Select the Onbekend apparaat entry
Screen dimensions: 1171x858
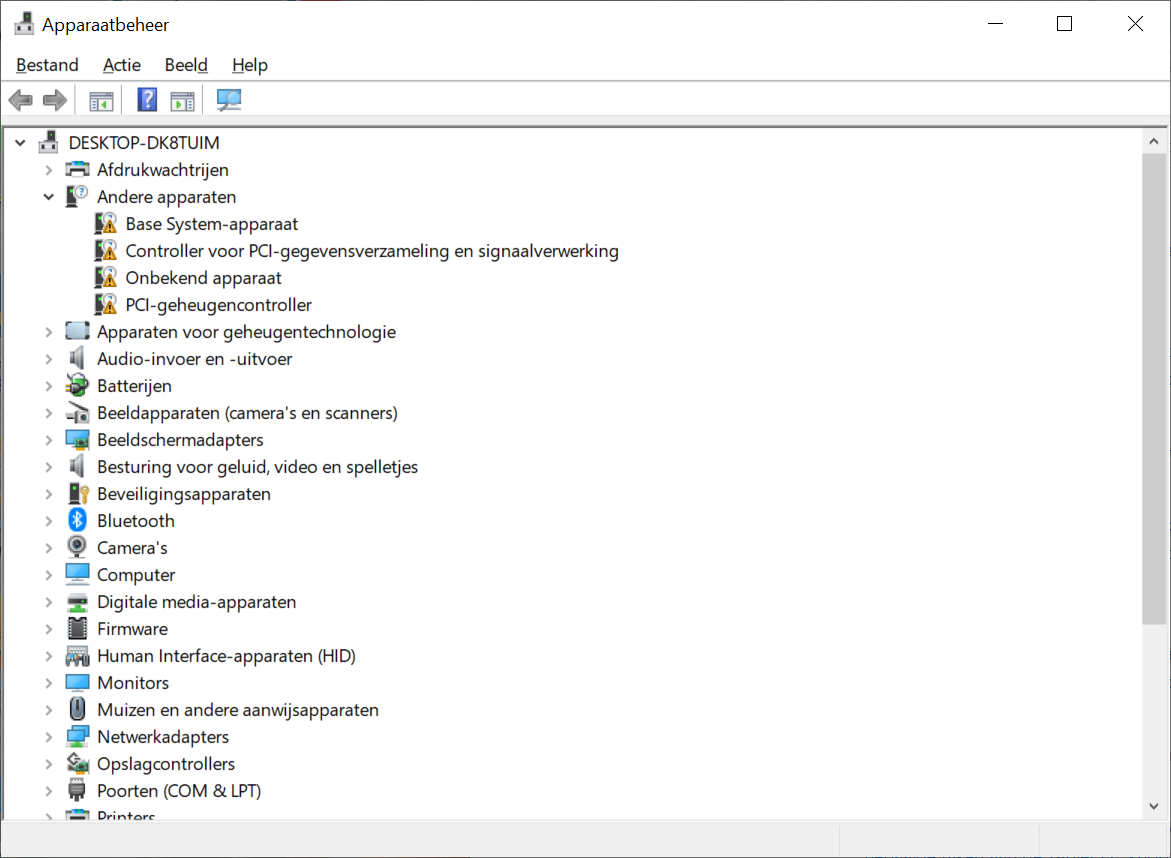[203, 278]
